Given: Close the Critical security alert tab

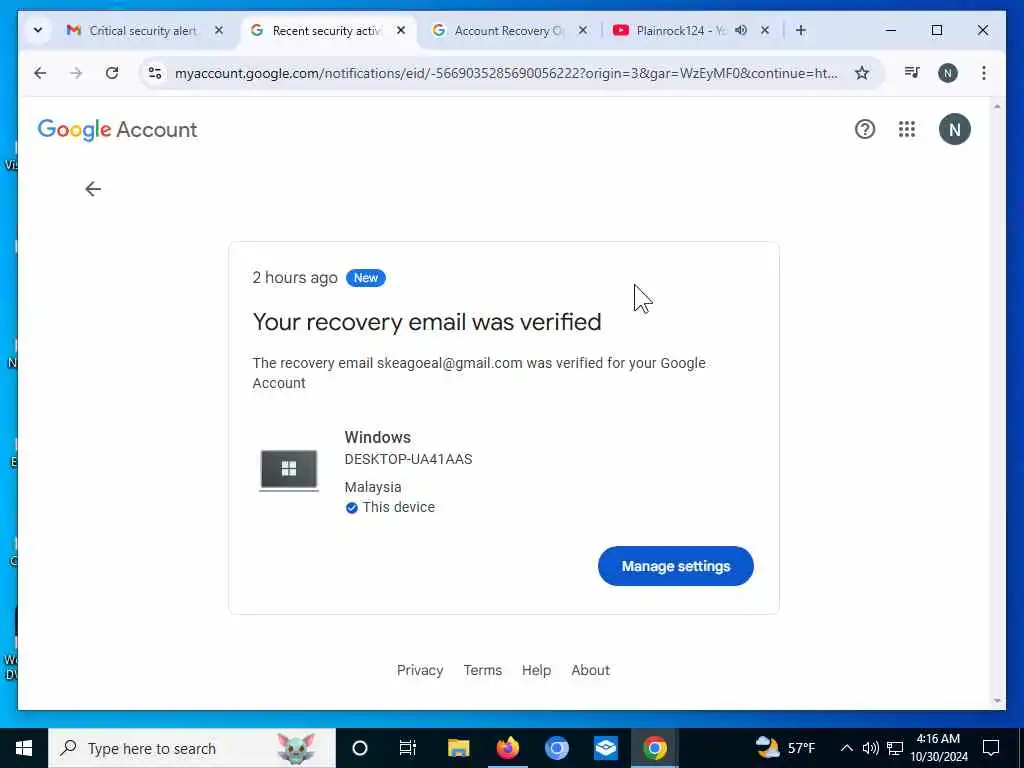Looking at the screenshot, I should point(219,30).
